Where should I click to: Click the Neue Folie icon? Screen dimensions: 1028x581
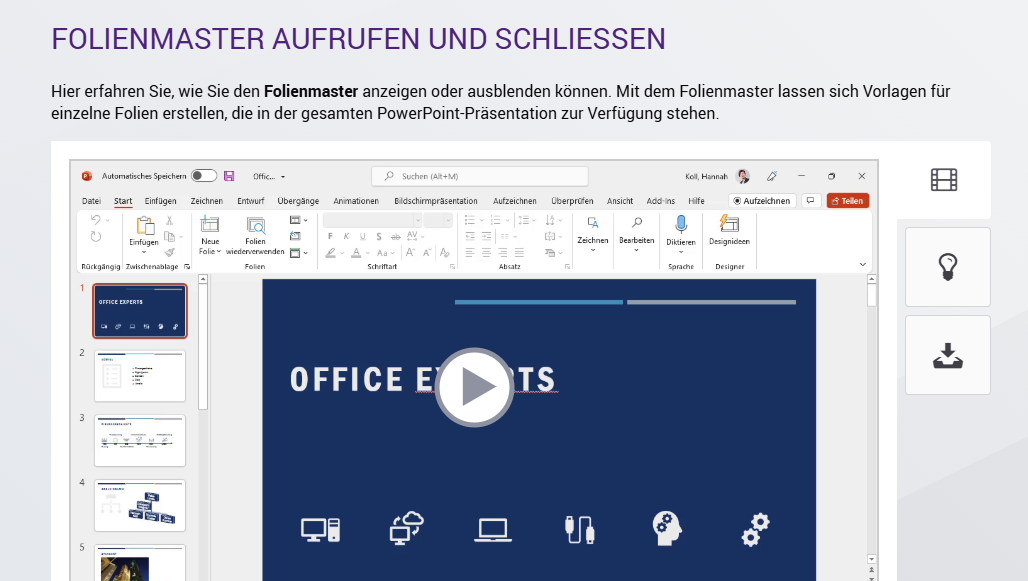click(x=210, y=225)
